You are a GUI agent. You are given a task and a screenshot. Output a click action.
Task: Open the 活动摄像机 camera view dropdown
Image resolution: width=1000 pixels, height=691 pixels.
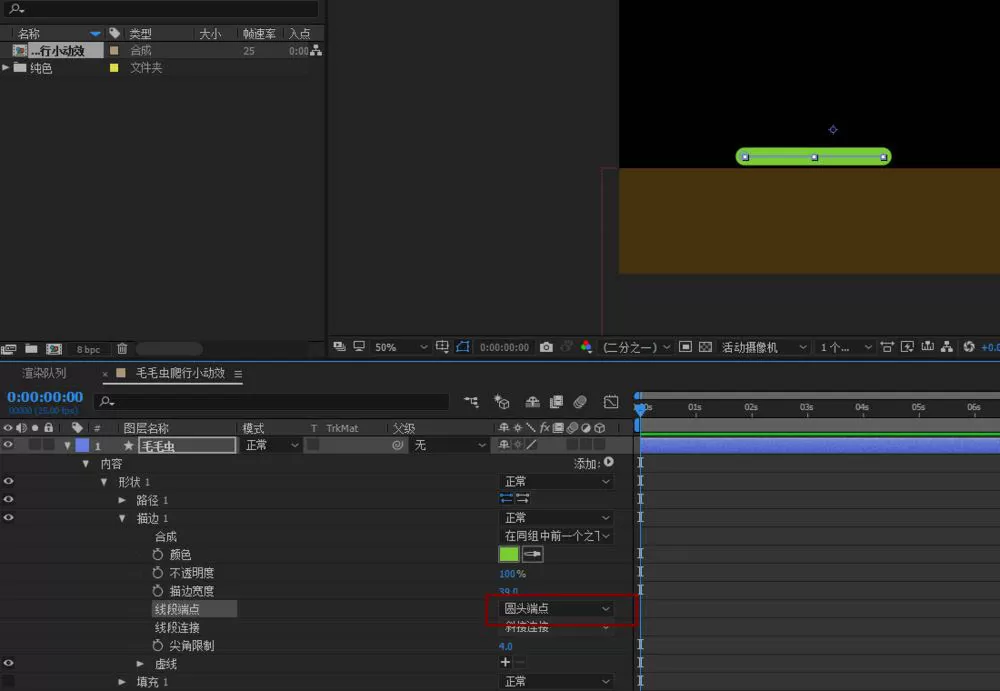[x=763, y=346]
